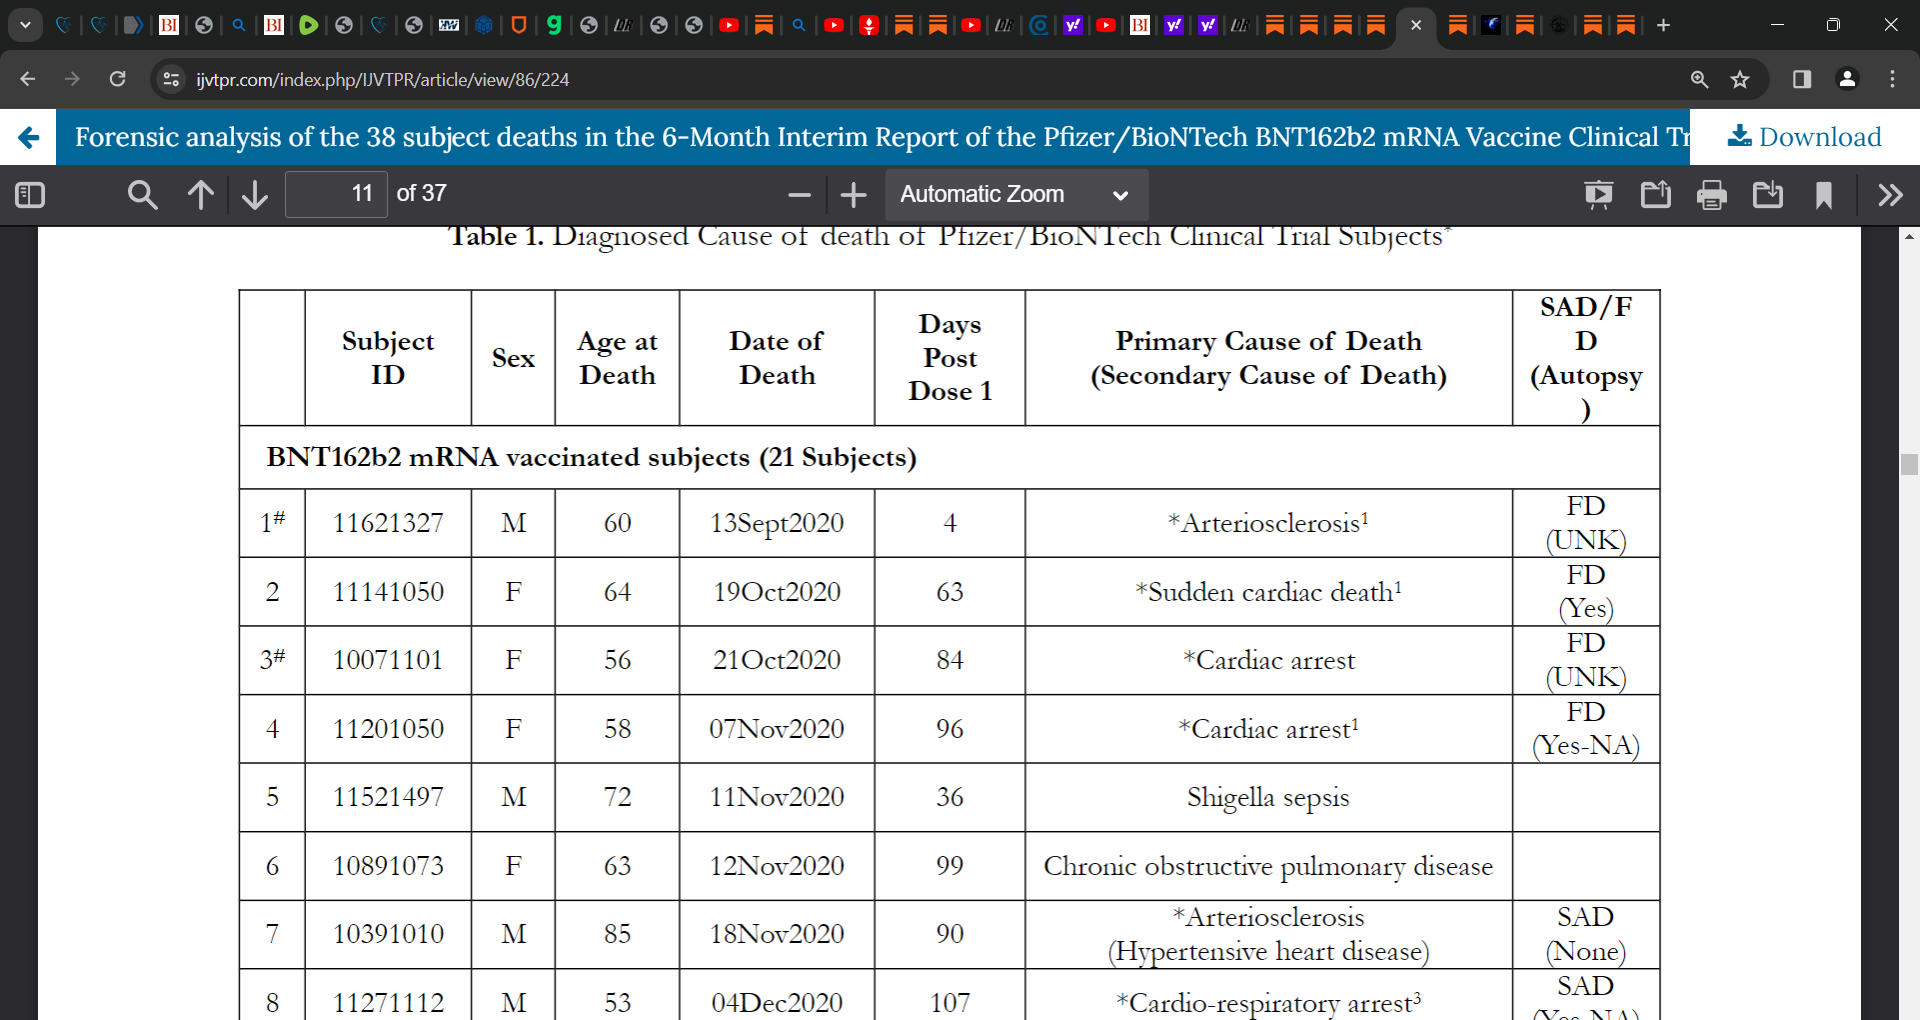Open the Automatic Zoom dropdown
Viewport: 1920px width, 1020px height.
(x=1016, y=194)
